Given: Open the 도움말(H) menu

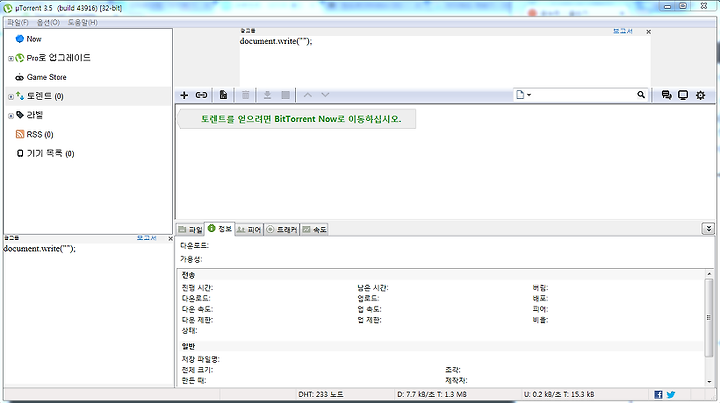Looking at the screenshot, I should point(83,22).
